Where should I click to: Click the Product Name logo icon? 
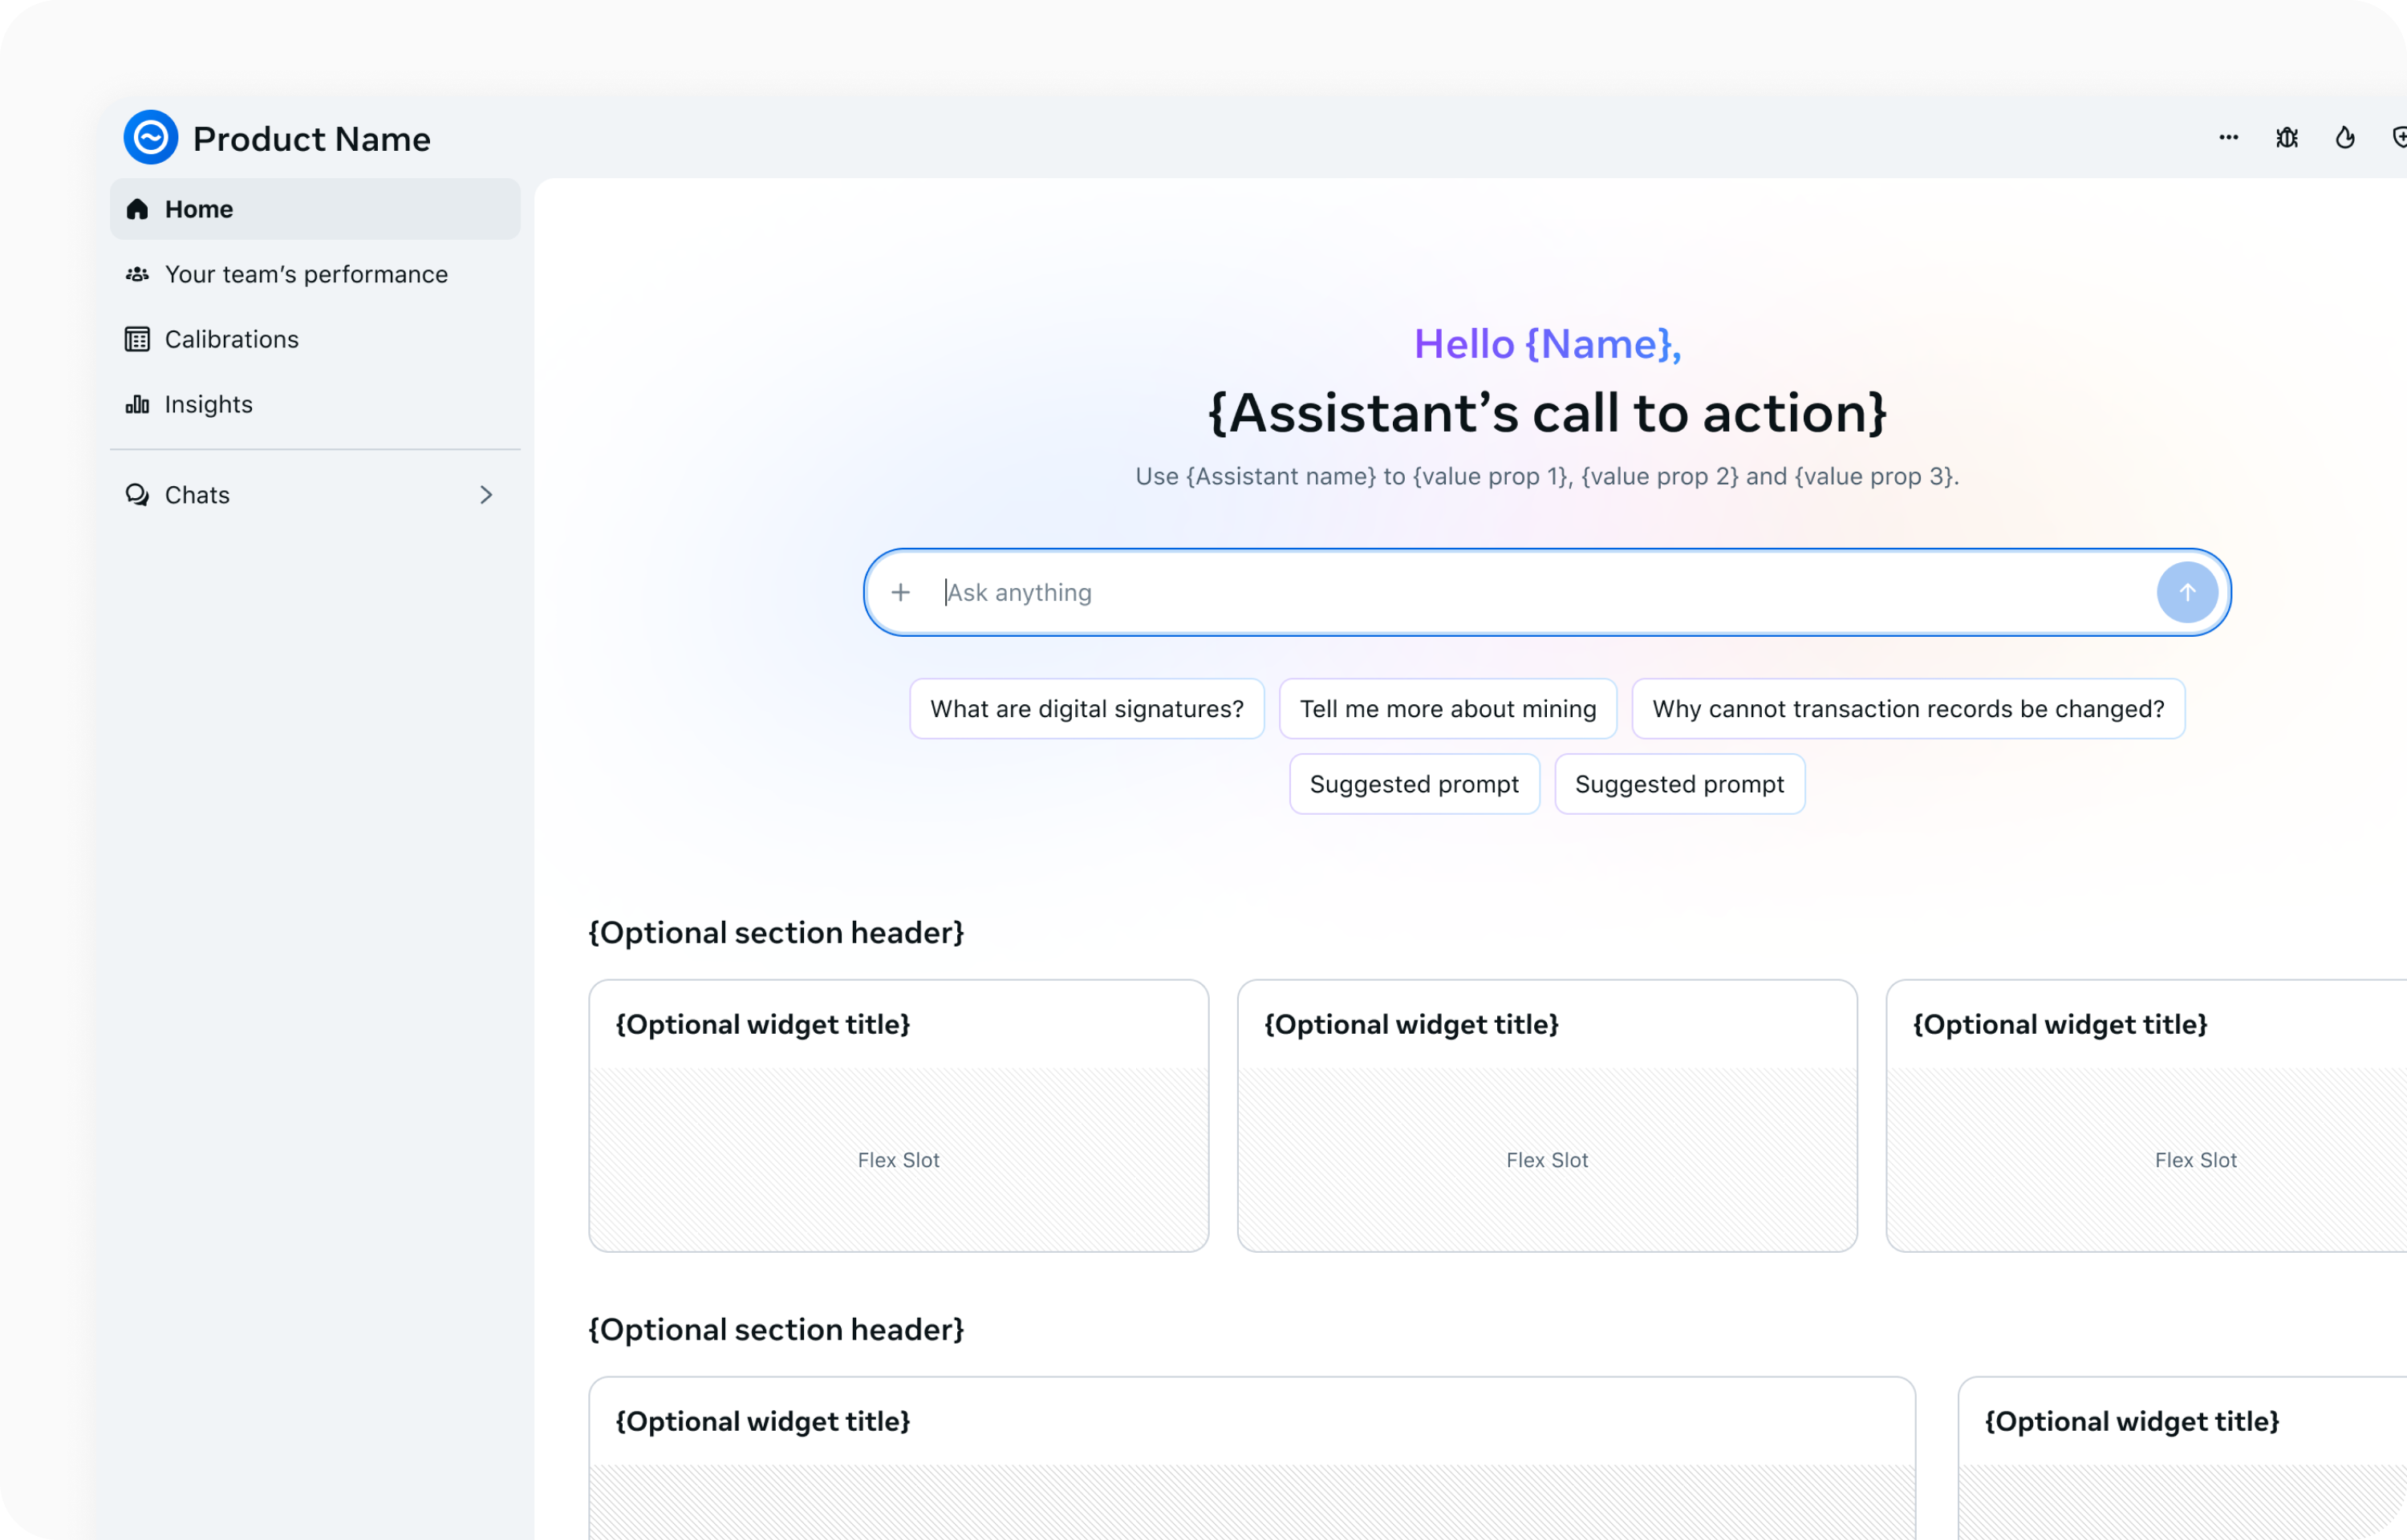pyautogui.click(x=150, y=137)
